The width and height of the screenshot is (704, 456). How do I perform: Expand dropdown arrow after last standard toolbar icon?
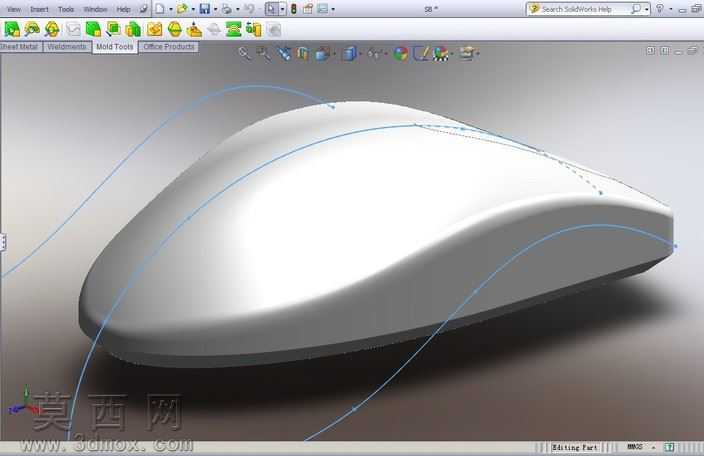coord(333,9)
